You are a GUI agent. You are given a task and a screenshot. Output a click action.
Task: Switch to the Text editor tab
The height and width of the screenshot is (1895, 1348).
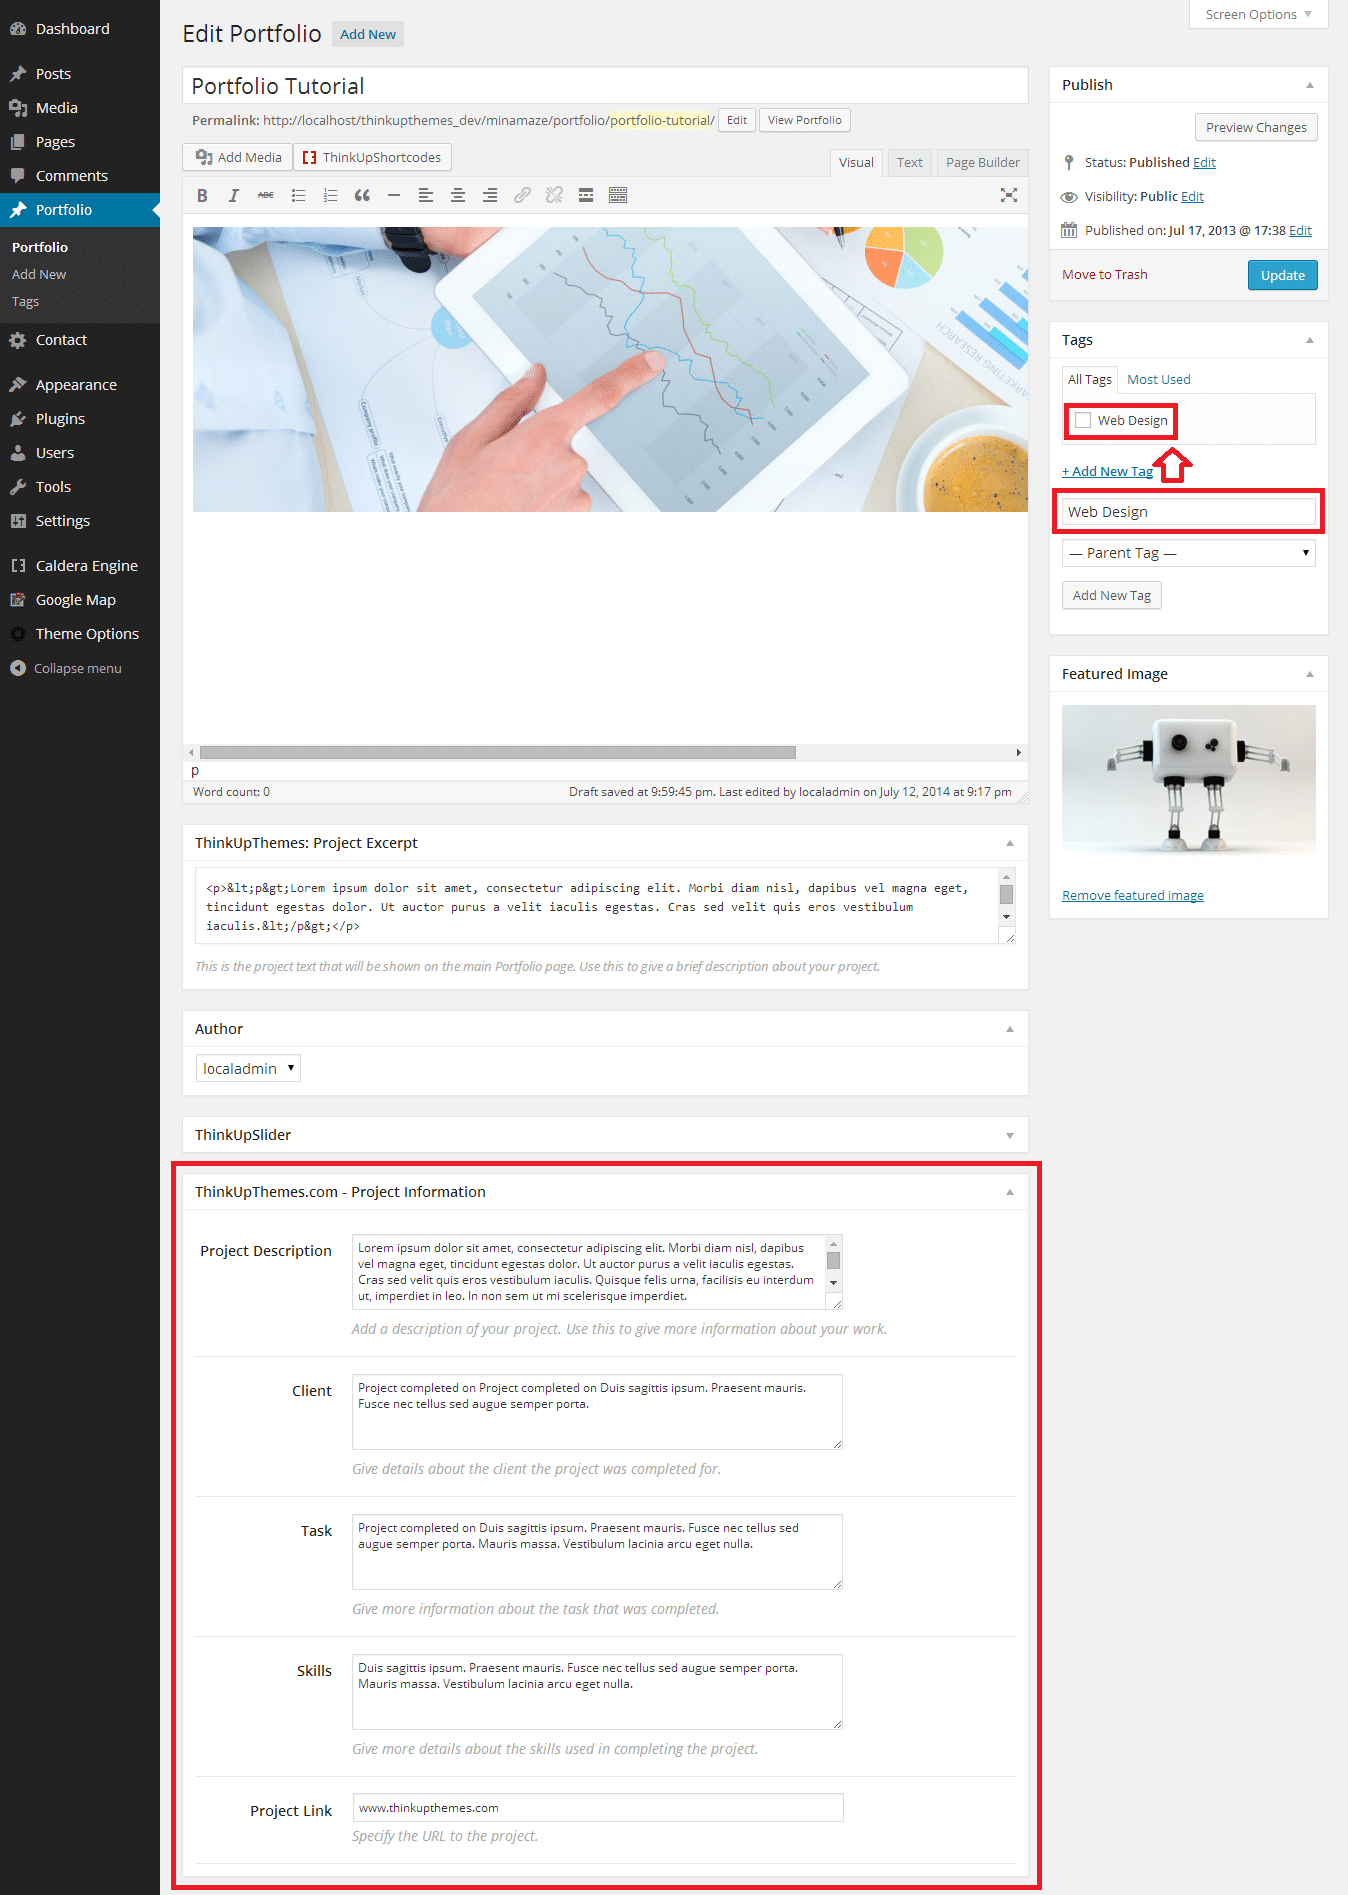(909, 163)
